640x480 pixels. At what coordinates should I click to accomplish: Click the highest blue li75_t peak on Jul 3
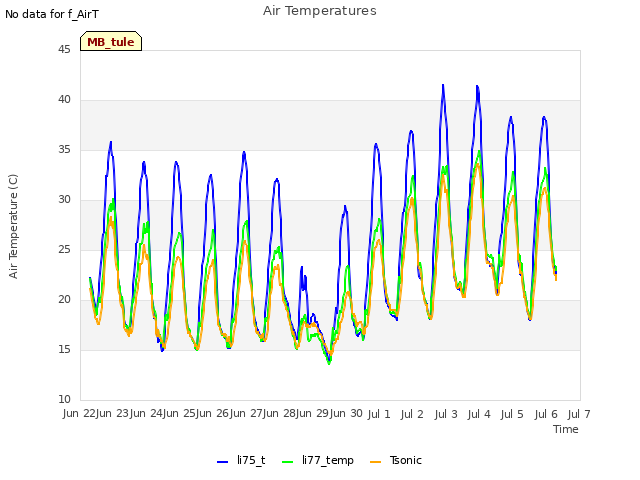[443, 85]
